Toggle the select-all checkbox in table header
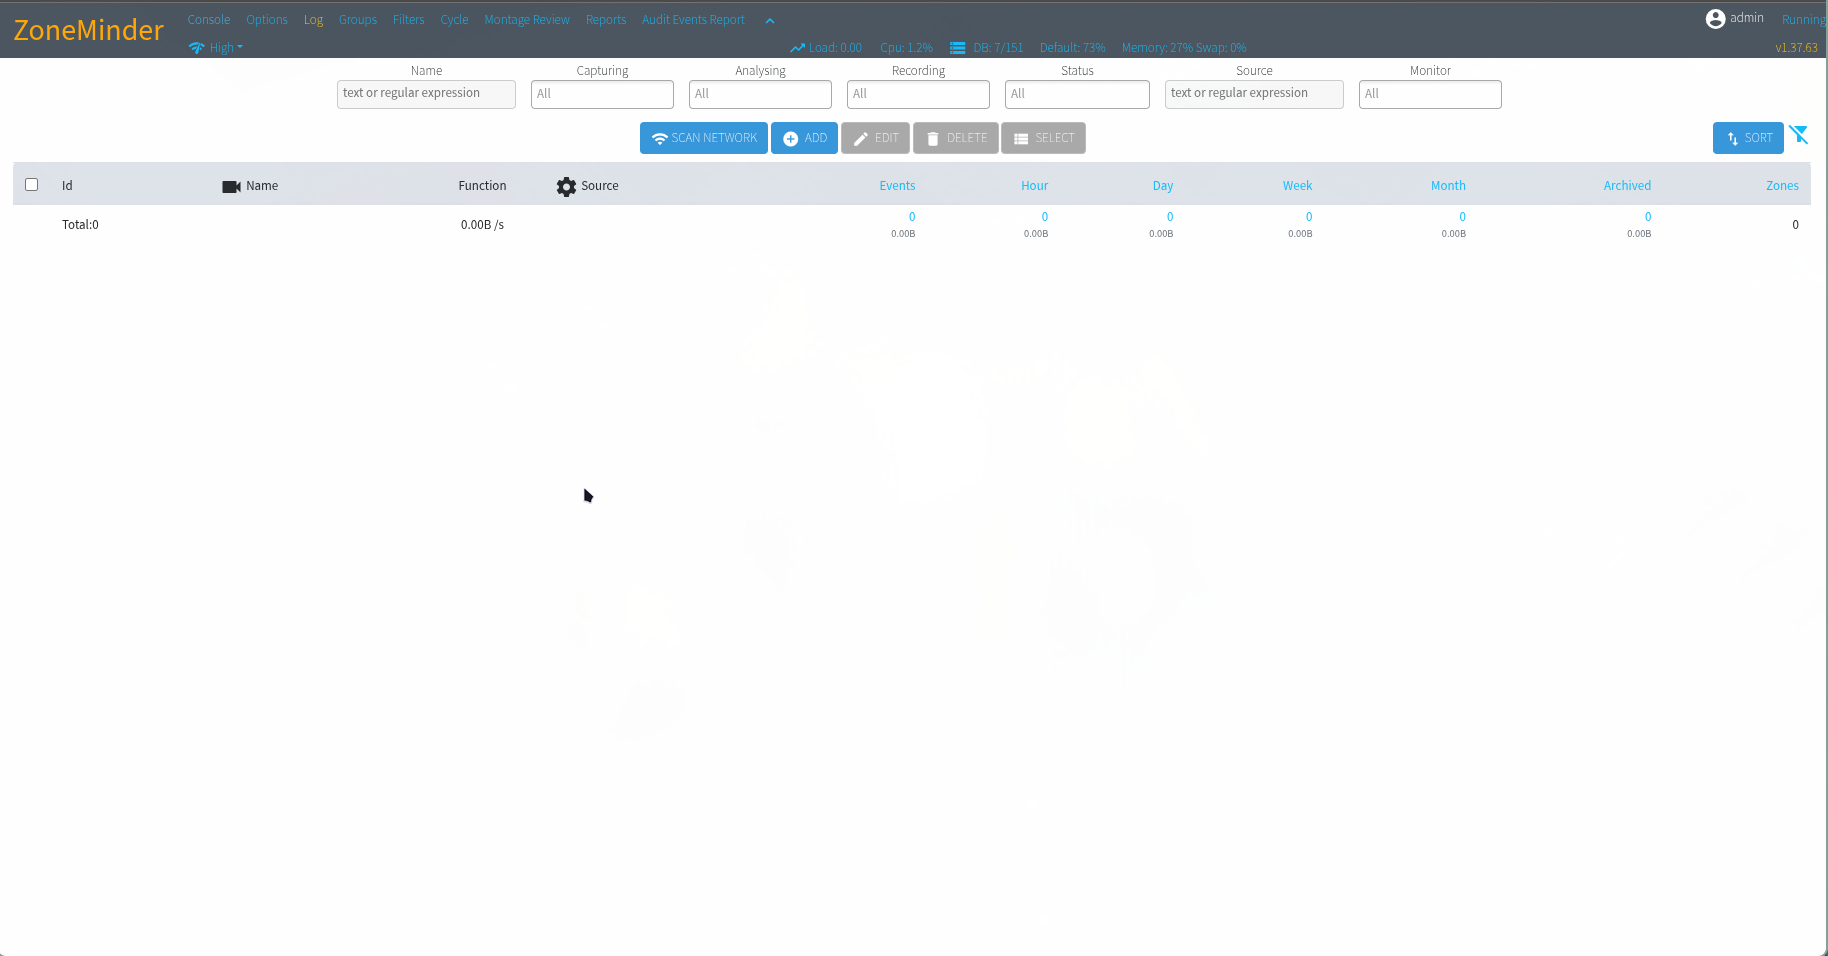Viewport: 1828px width, 956px height. [32, 185]
